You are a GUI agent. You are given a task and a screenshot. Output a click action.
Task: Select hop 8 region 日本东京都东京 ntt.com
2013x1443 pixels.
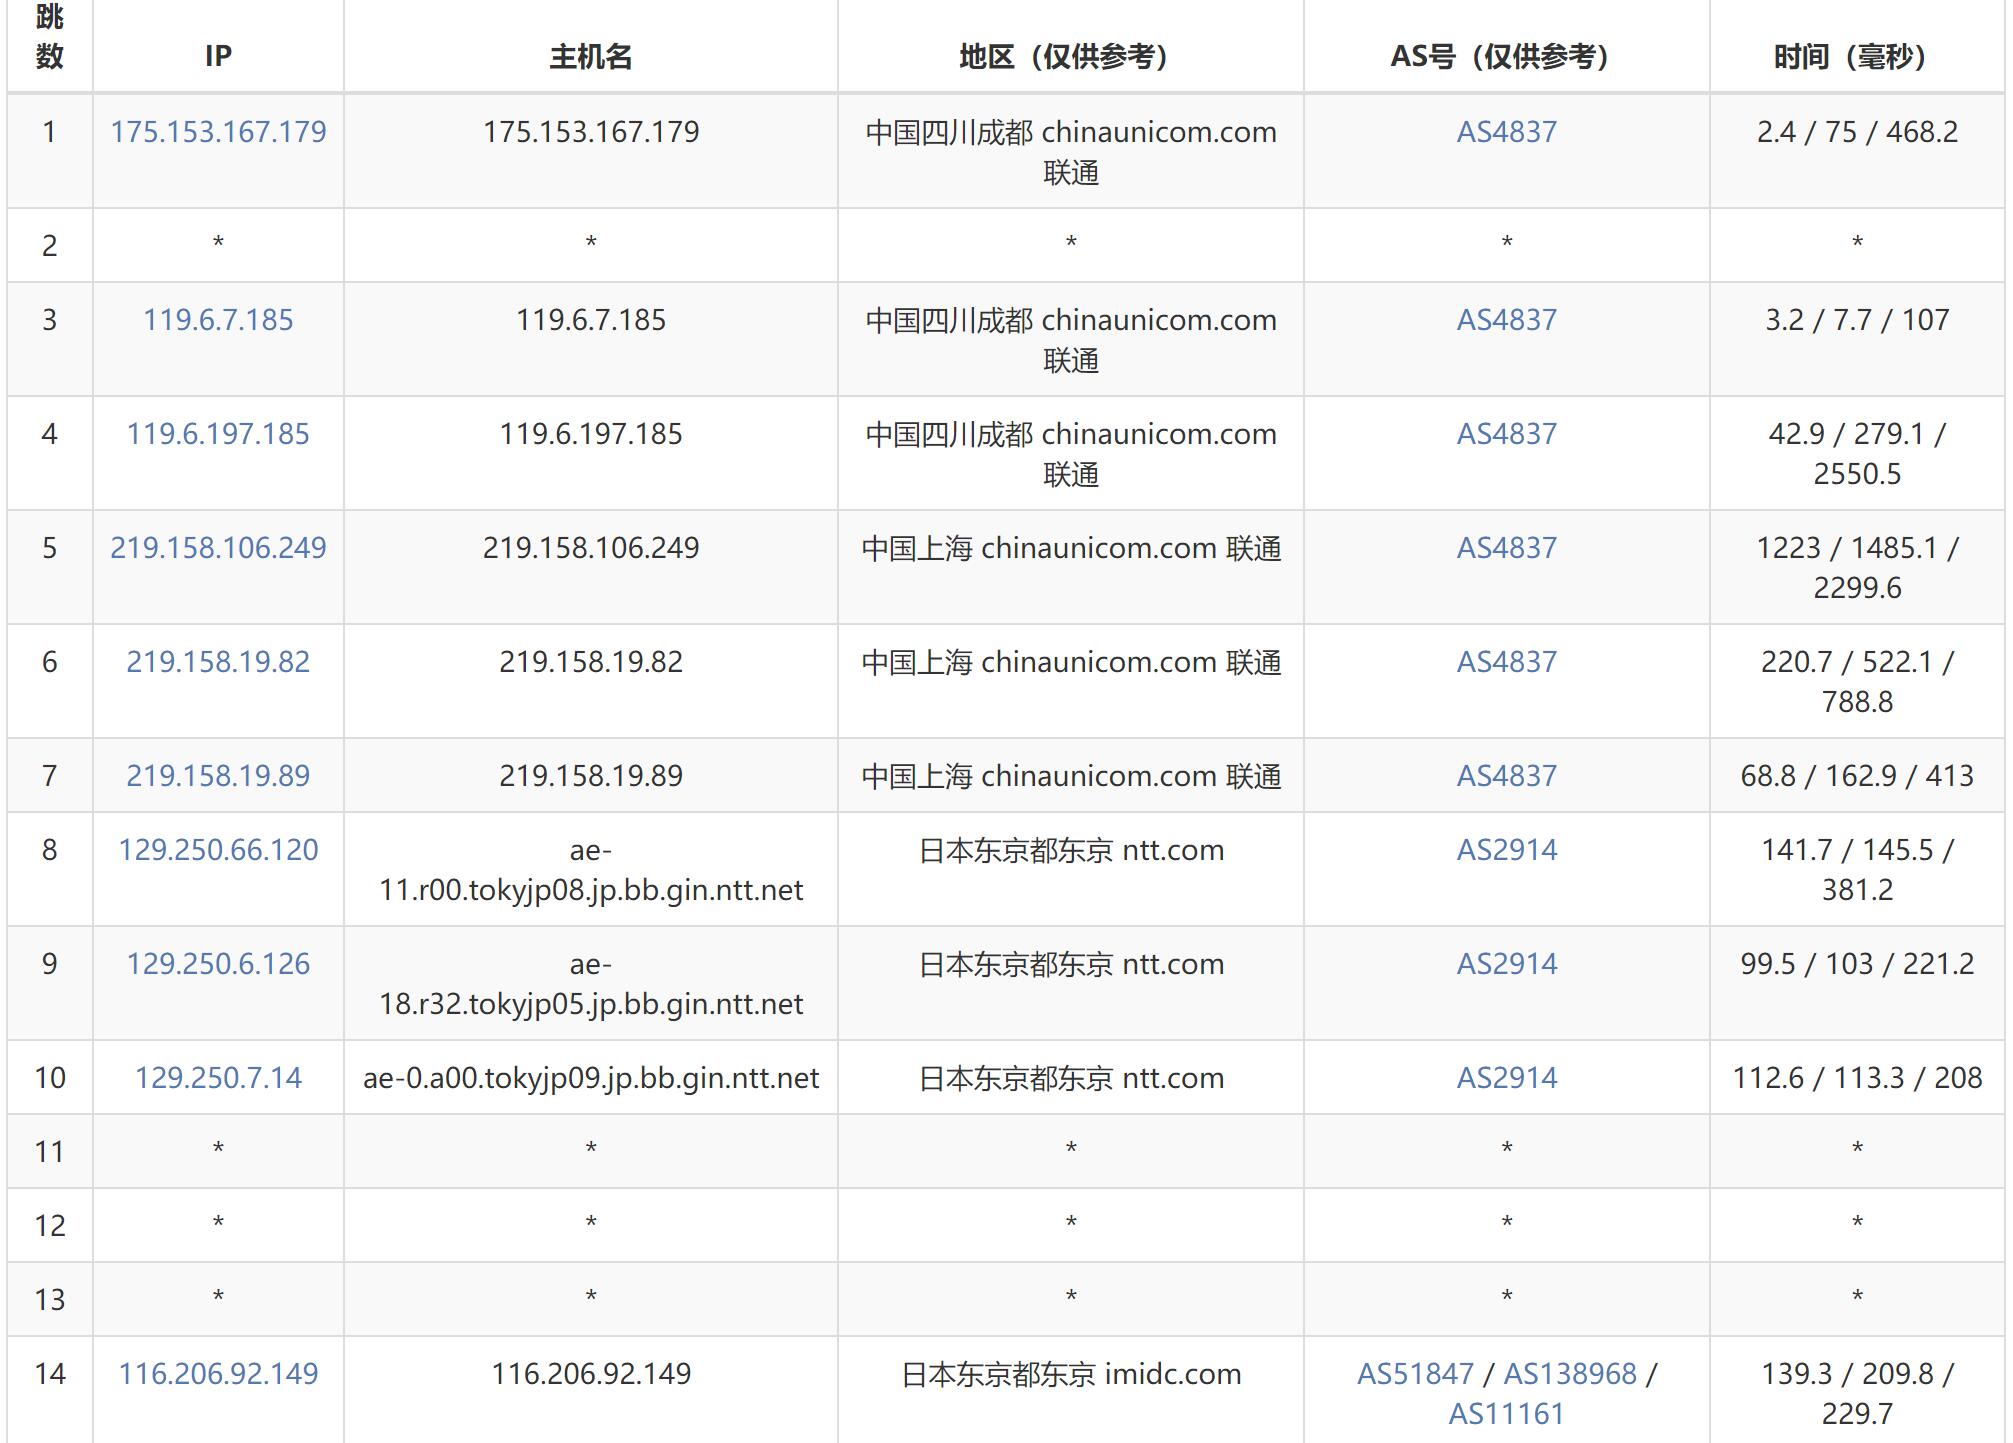point(1071,850)
